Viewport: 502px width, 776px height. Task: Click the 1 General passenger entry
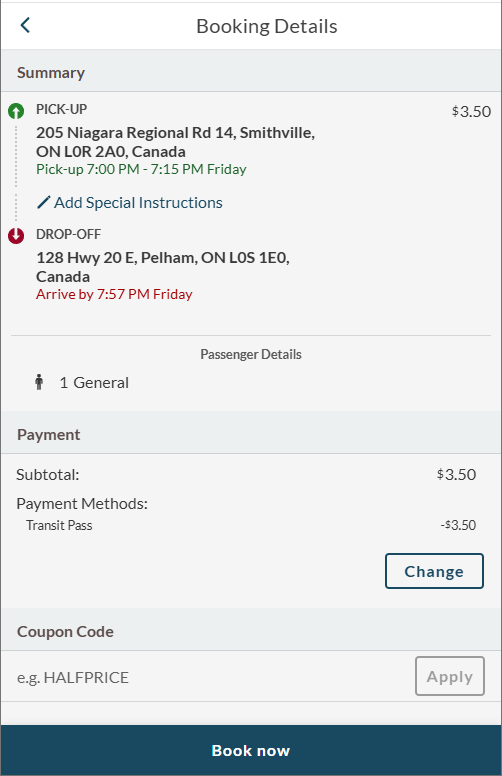pyautogui.click(x=94, y=383)
